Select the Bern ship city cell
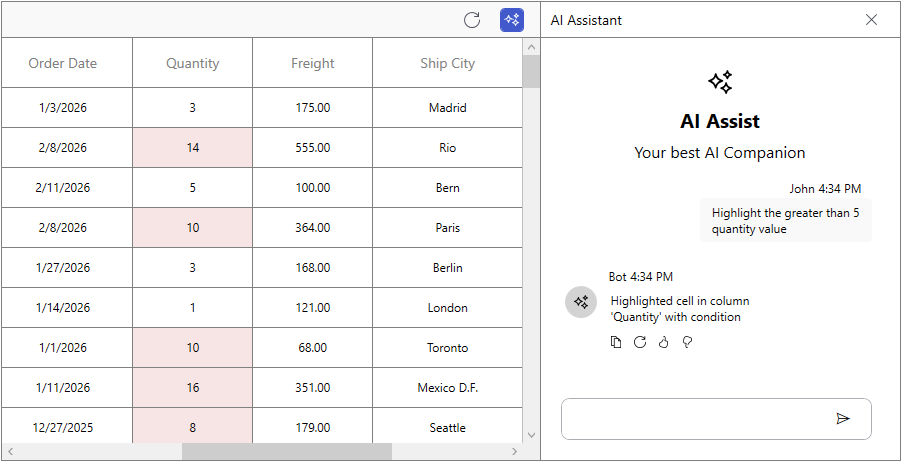The image size is (902, 462). (448, 188)
